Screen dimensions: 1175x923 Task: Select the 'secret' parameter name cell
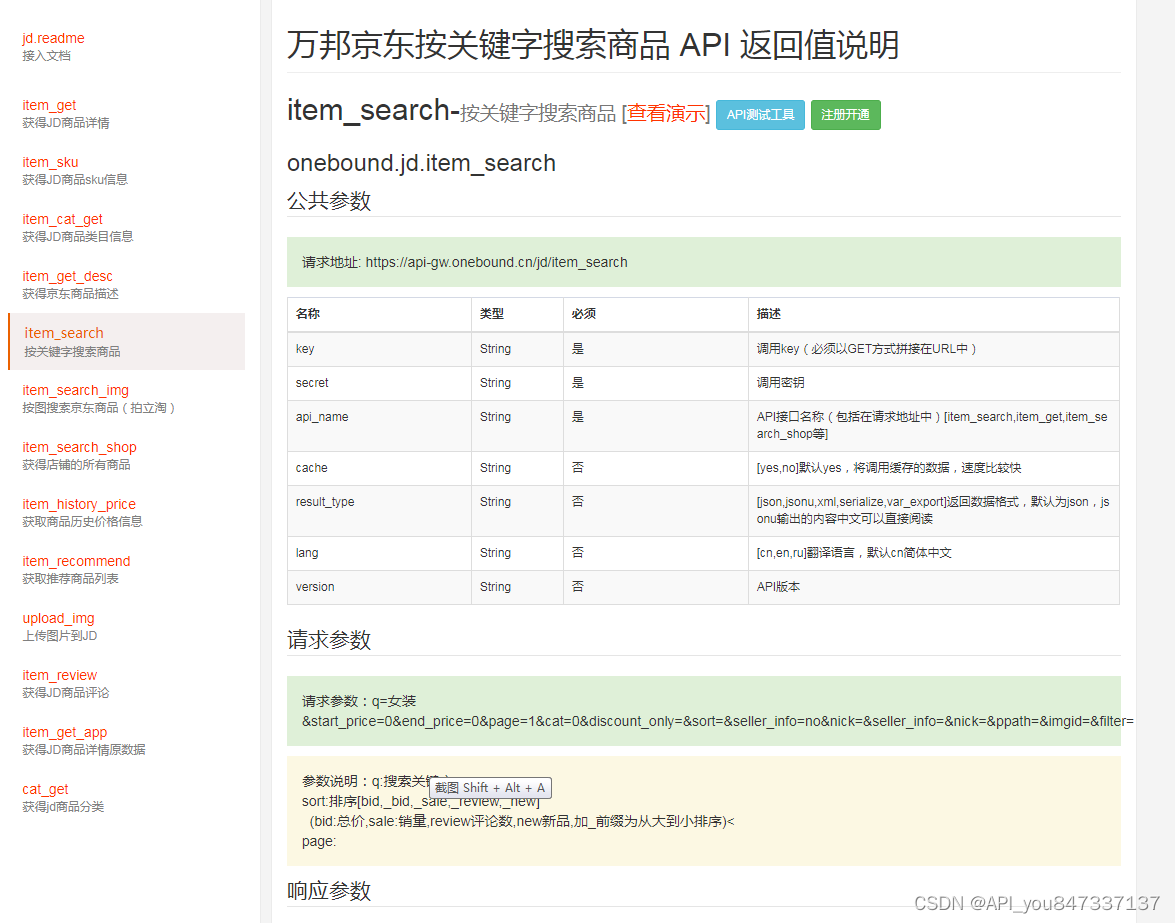379,383
